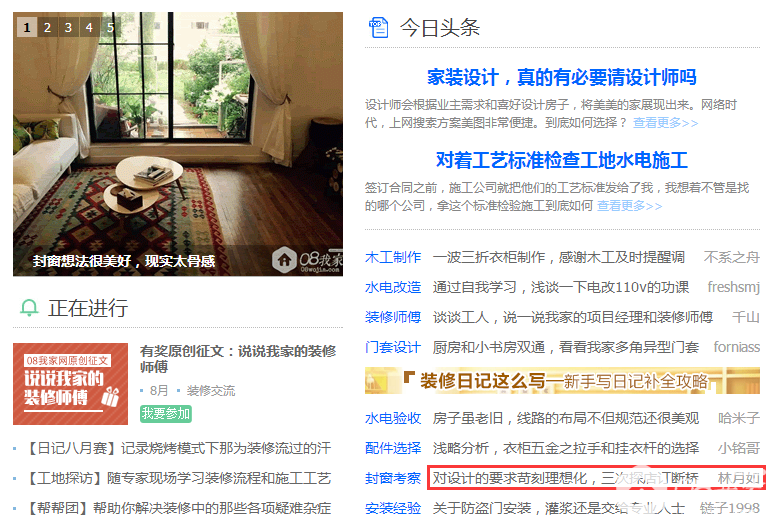Open headline 家装设计，真的有必要请设计师吗
Viewport: 771px width, 525px height.
562,78
